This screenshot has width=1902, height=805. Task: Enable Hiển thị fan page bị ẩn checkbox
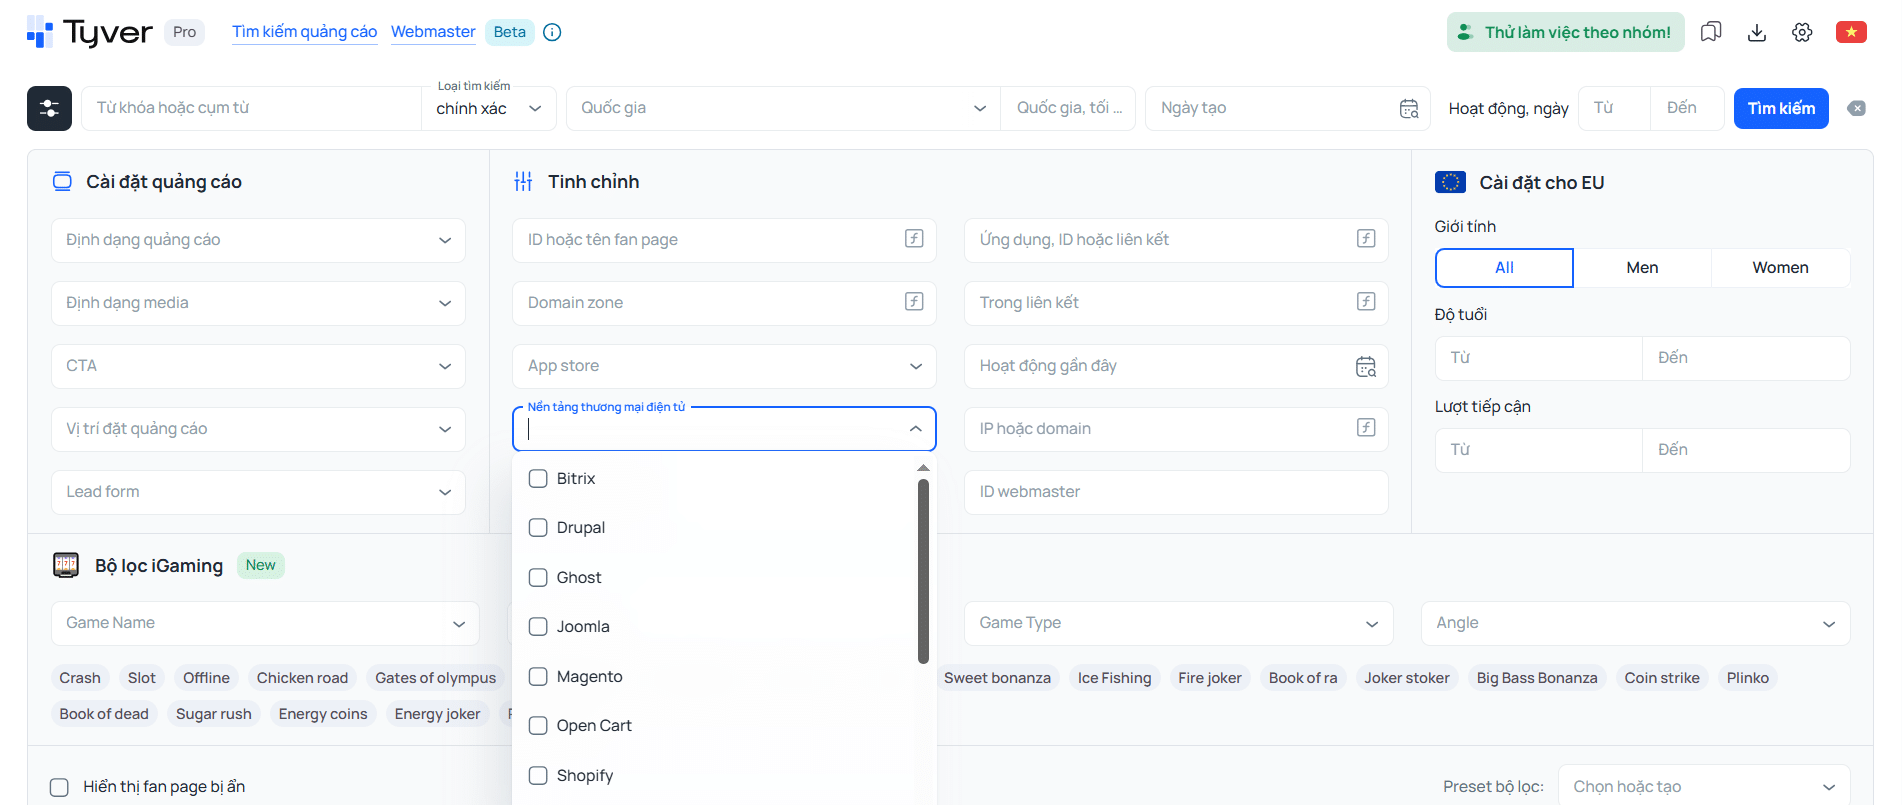[60, 787]
